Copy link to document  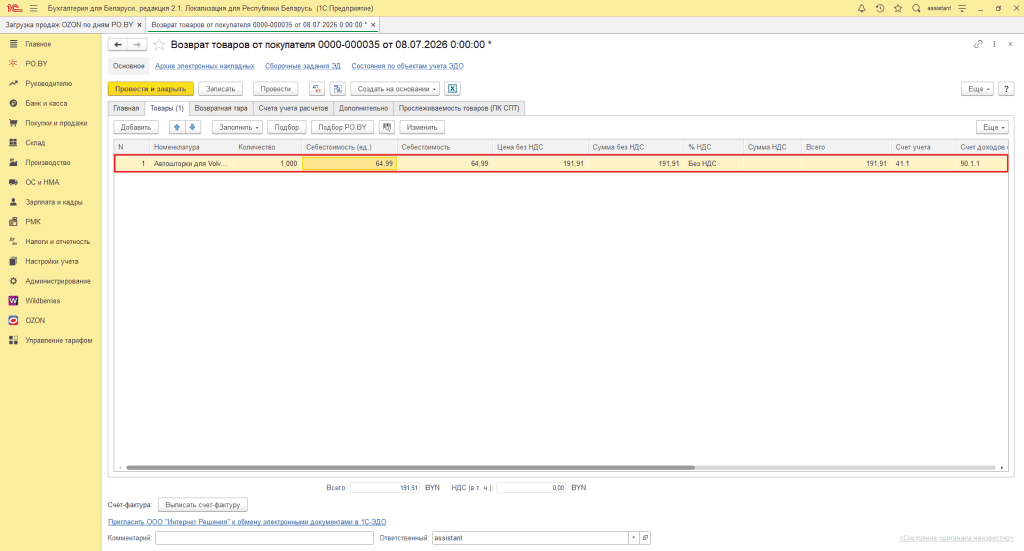(978, 44)
